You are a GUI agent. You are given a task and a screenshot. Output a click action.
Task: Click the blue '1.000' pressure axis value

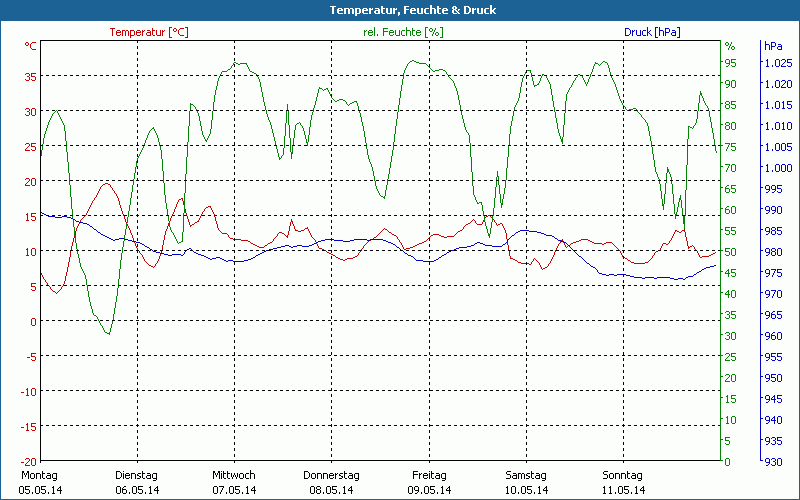point(779,168)
